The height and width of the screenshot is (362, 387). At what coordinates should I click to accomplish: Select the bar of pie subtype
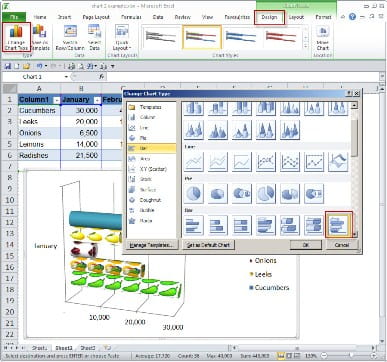click(x=314, y=193)
